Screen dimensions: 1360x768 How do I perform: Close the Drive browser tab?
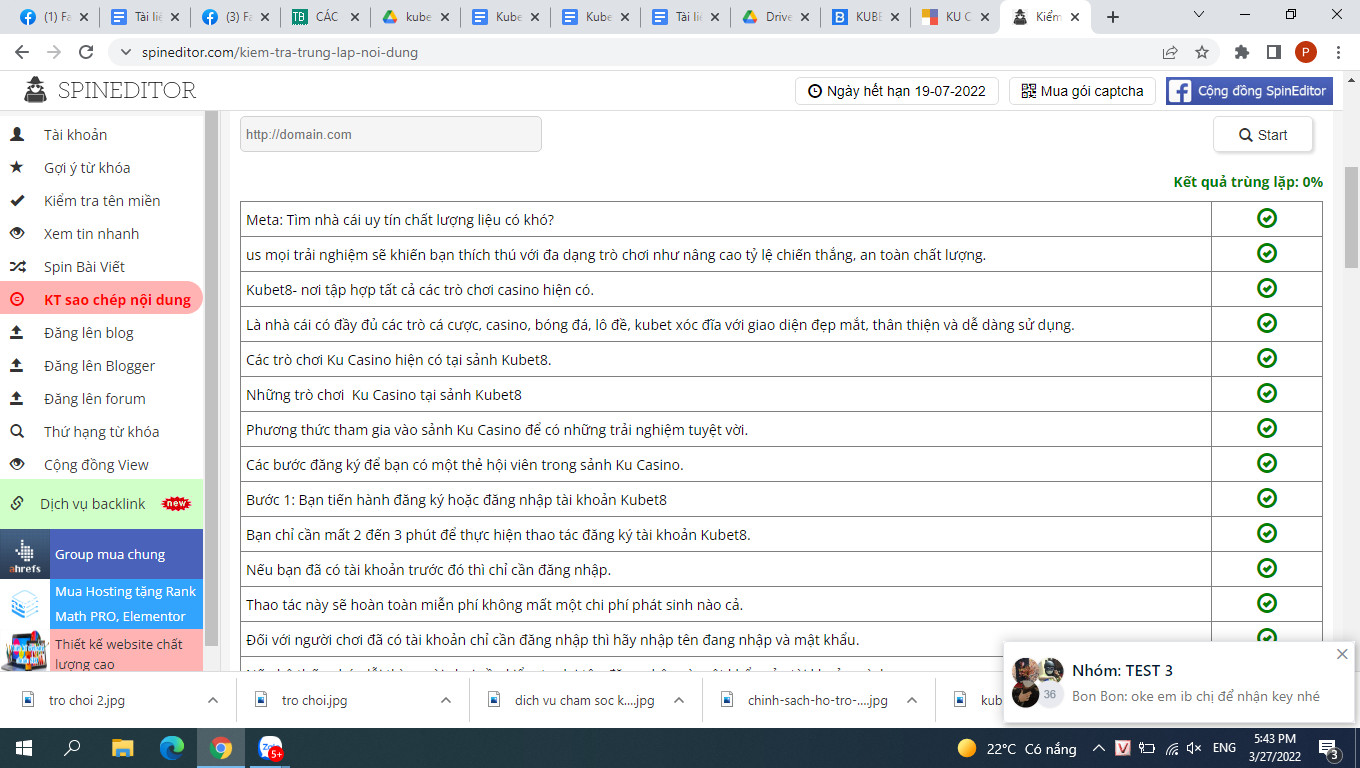807,17
